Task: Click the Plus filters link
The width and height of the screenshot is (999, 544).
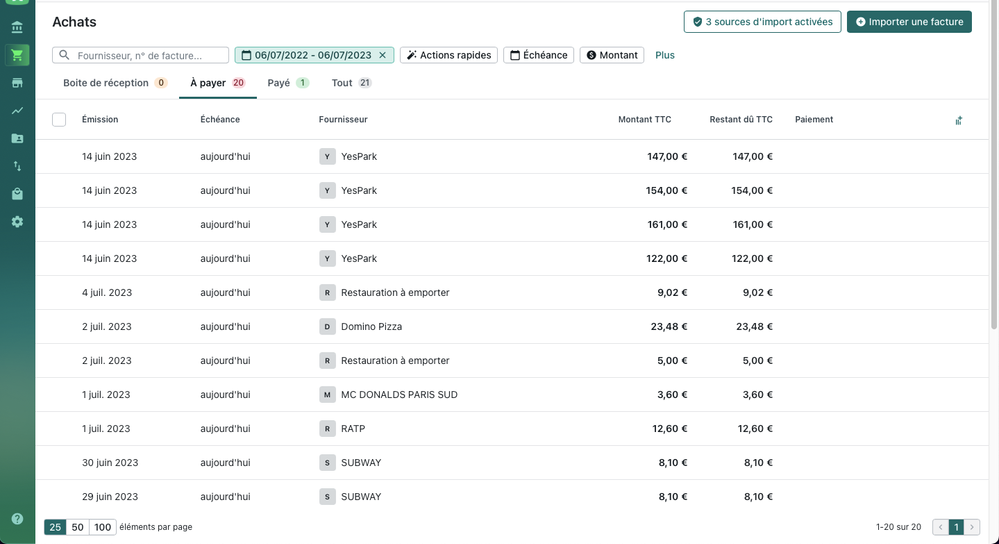Action: [665, 56]
